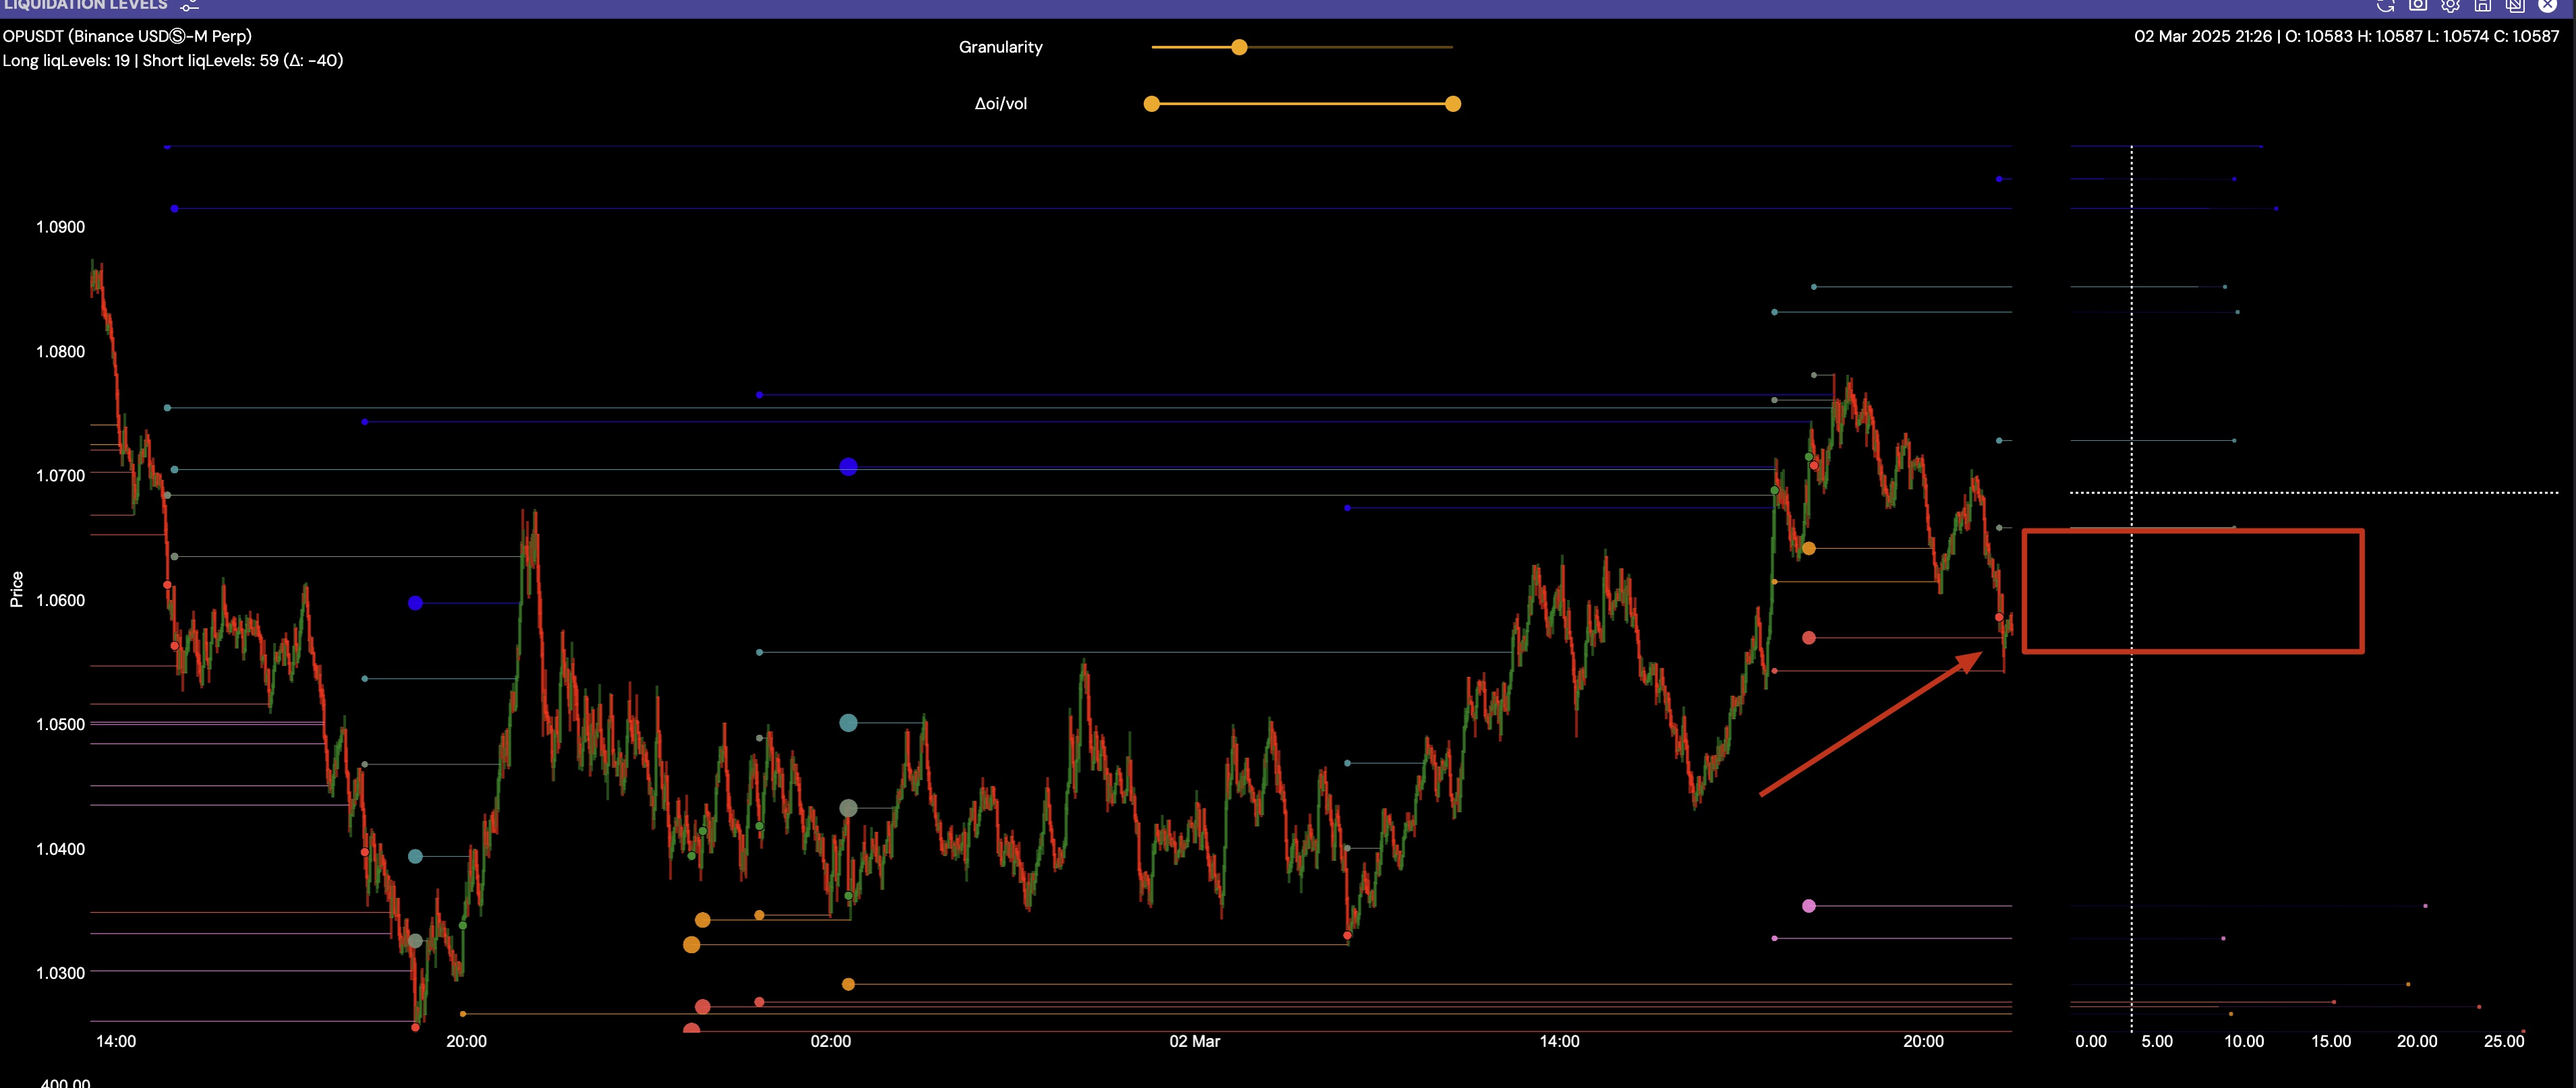Take a chart snapshot with camera icon
This screenshot has height=1088, width=2576.
(2417, 5)
